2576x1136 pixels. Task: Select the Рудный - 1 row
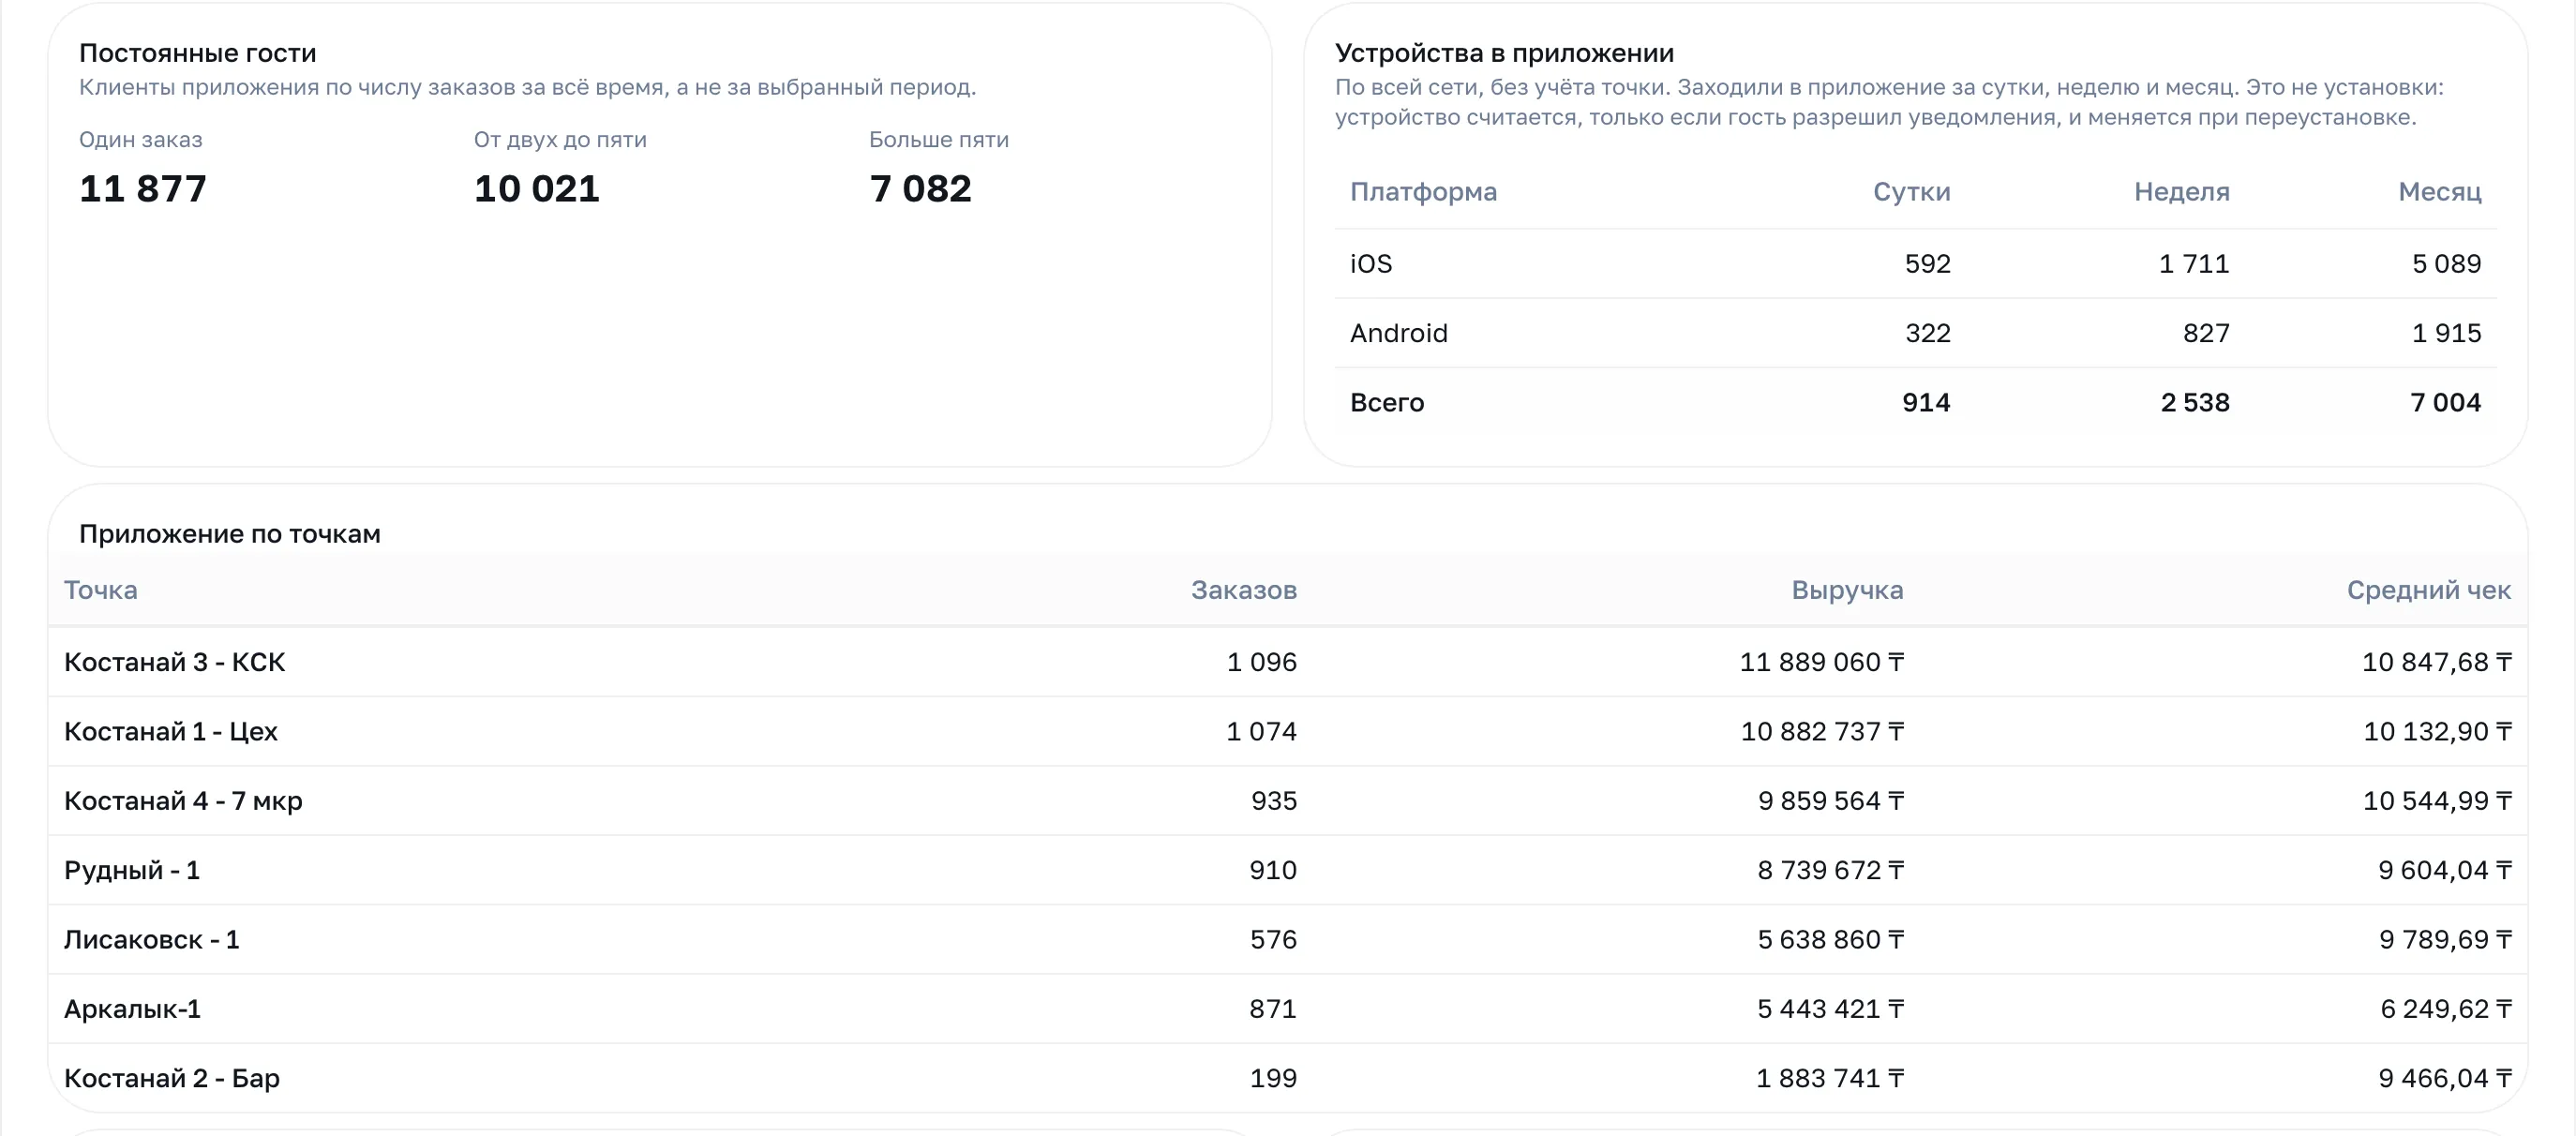(1288, 870)
